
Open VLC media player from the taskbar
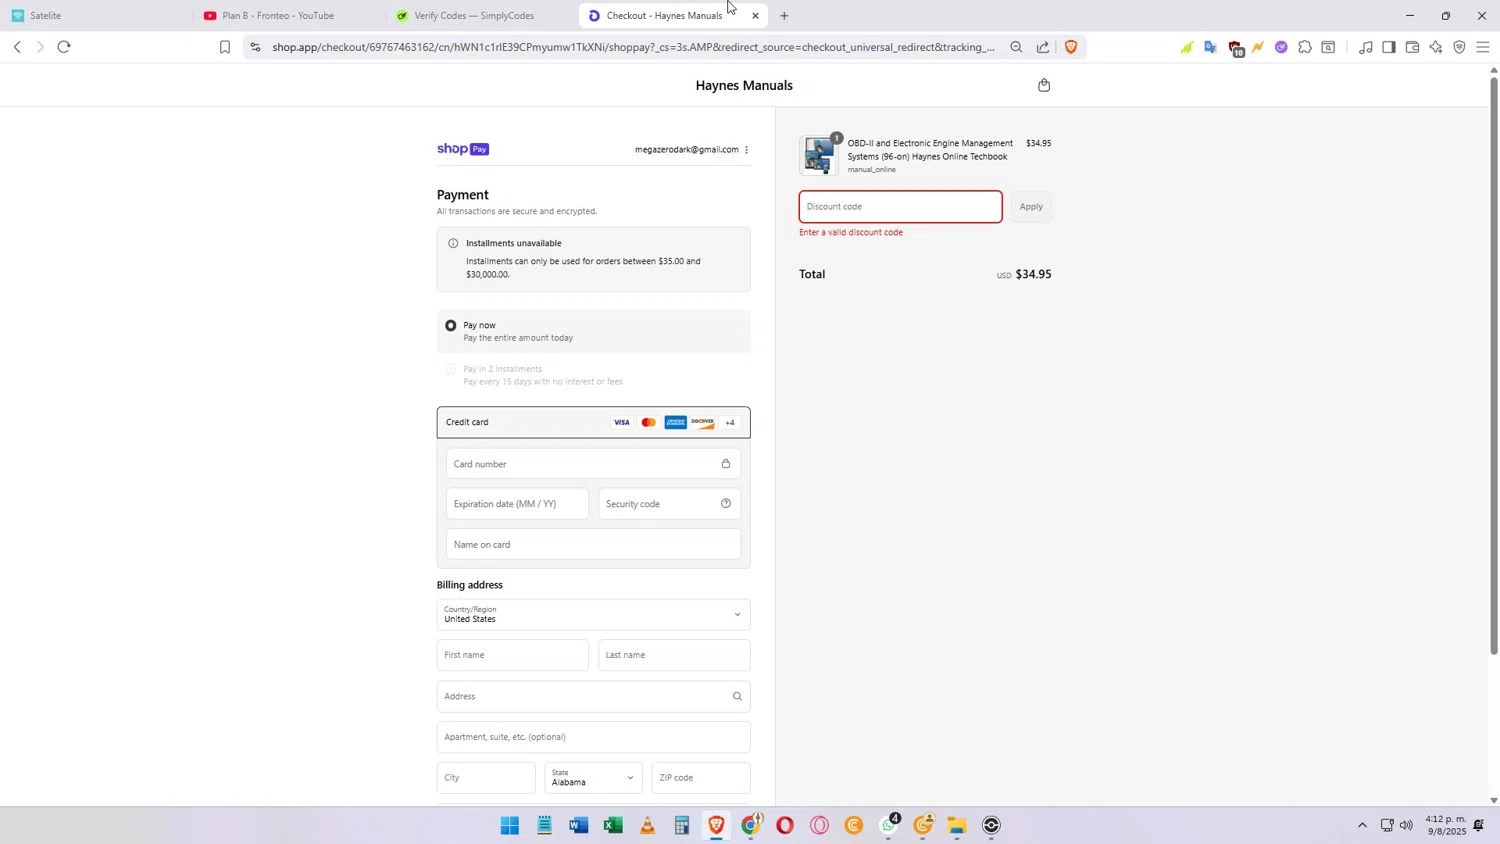pyautogui.click(x=648, y=826)
